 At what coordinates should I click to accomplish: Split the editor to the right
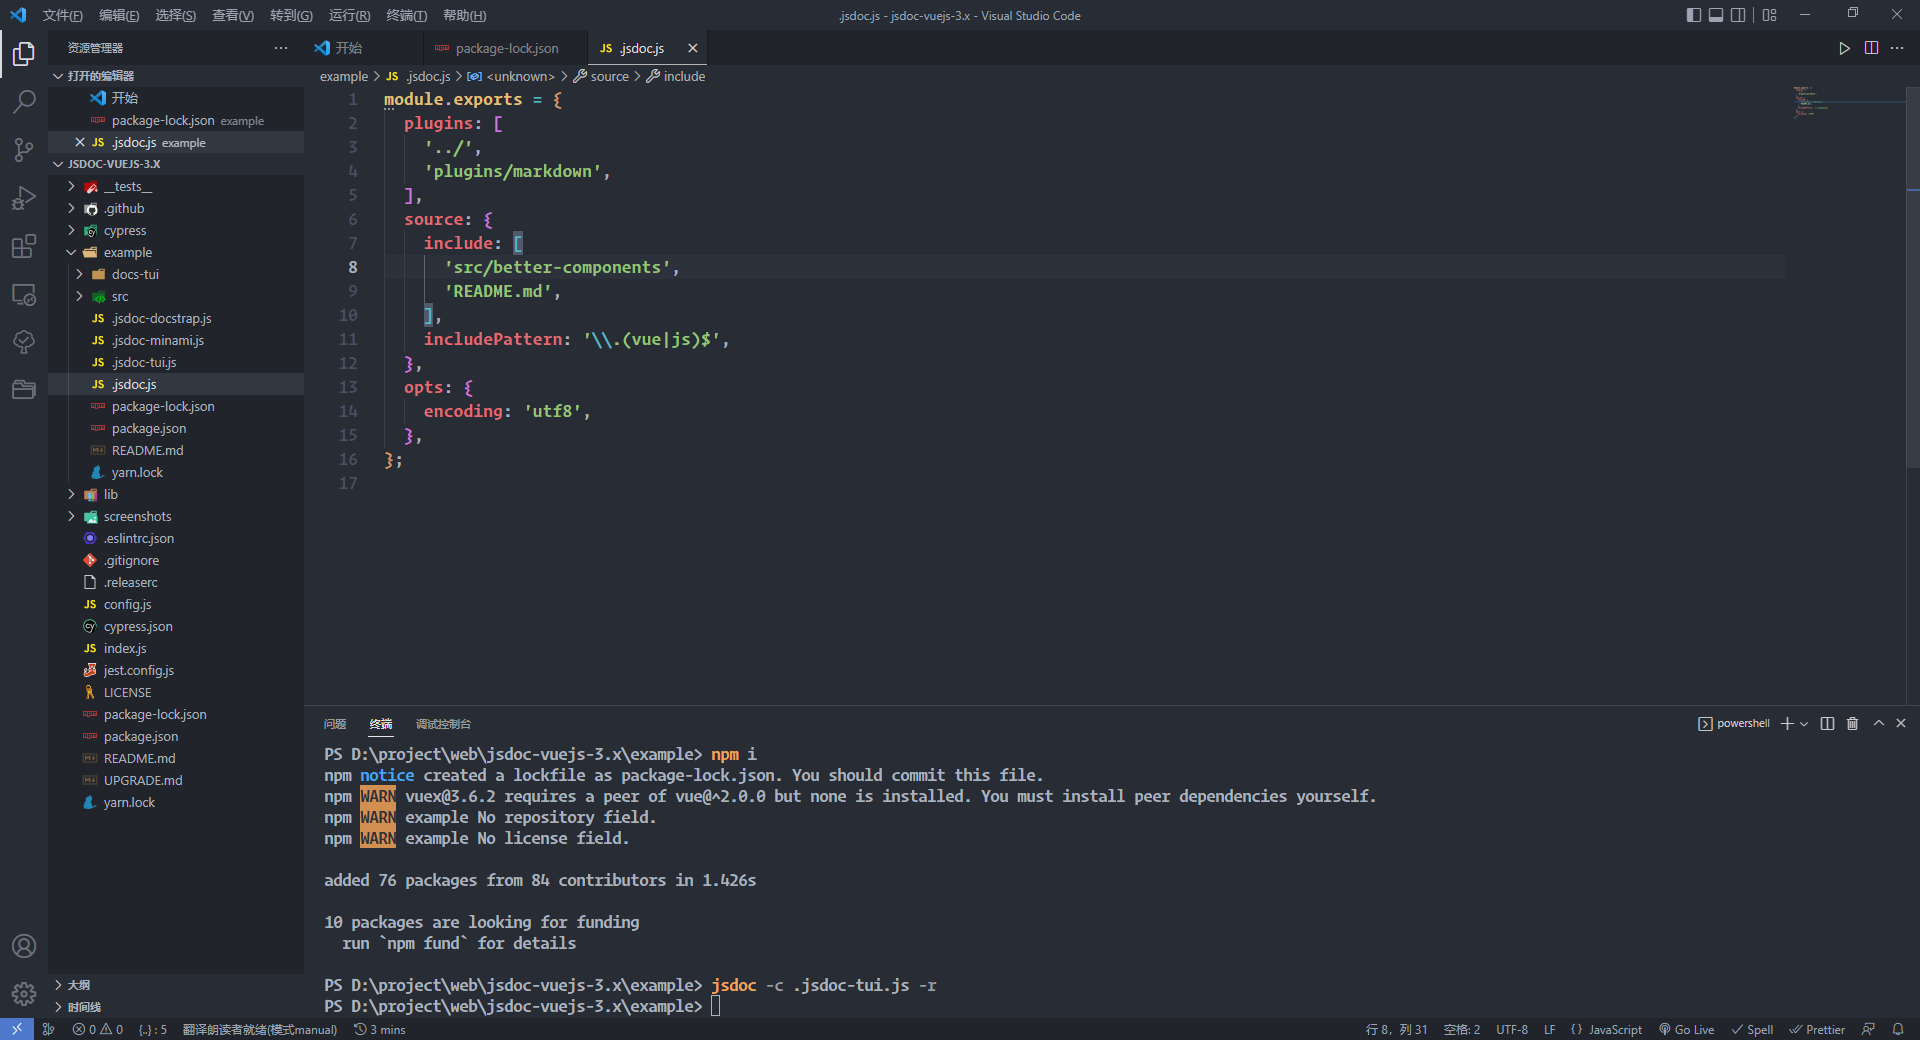pos(1871,48)
